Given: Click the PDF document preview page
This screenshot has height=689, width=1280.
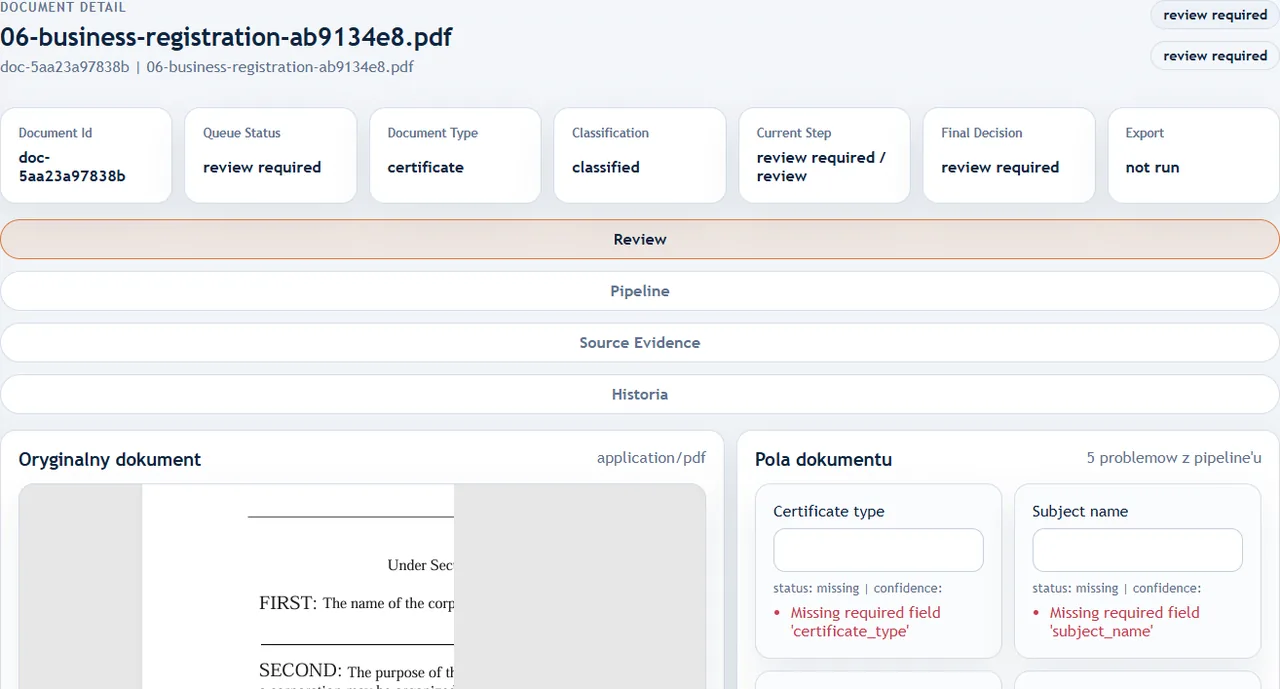Looking at the screenshot, I should pos(298,587).
